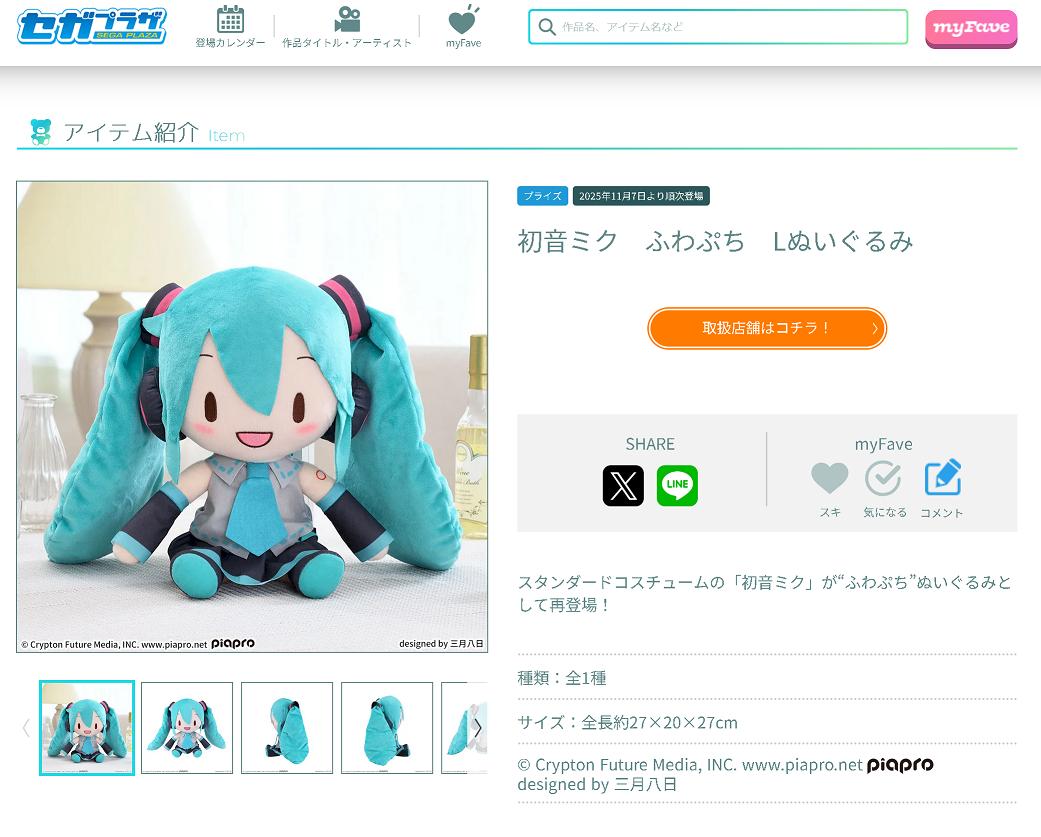Select the 2025年11月7日より順次登場 date tag
1041x837 pixels.
click(641, 196)
